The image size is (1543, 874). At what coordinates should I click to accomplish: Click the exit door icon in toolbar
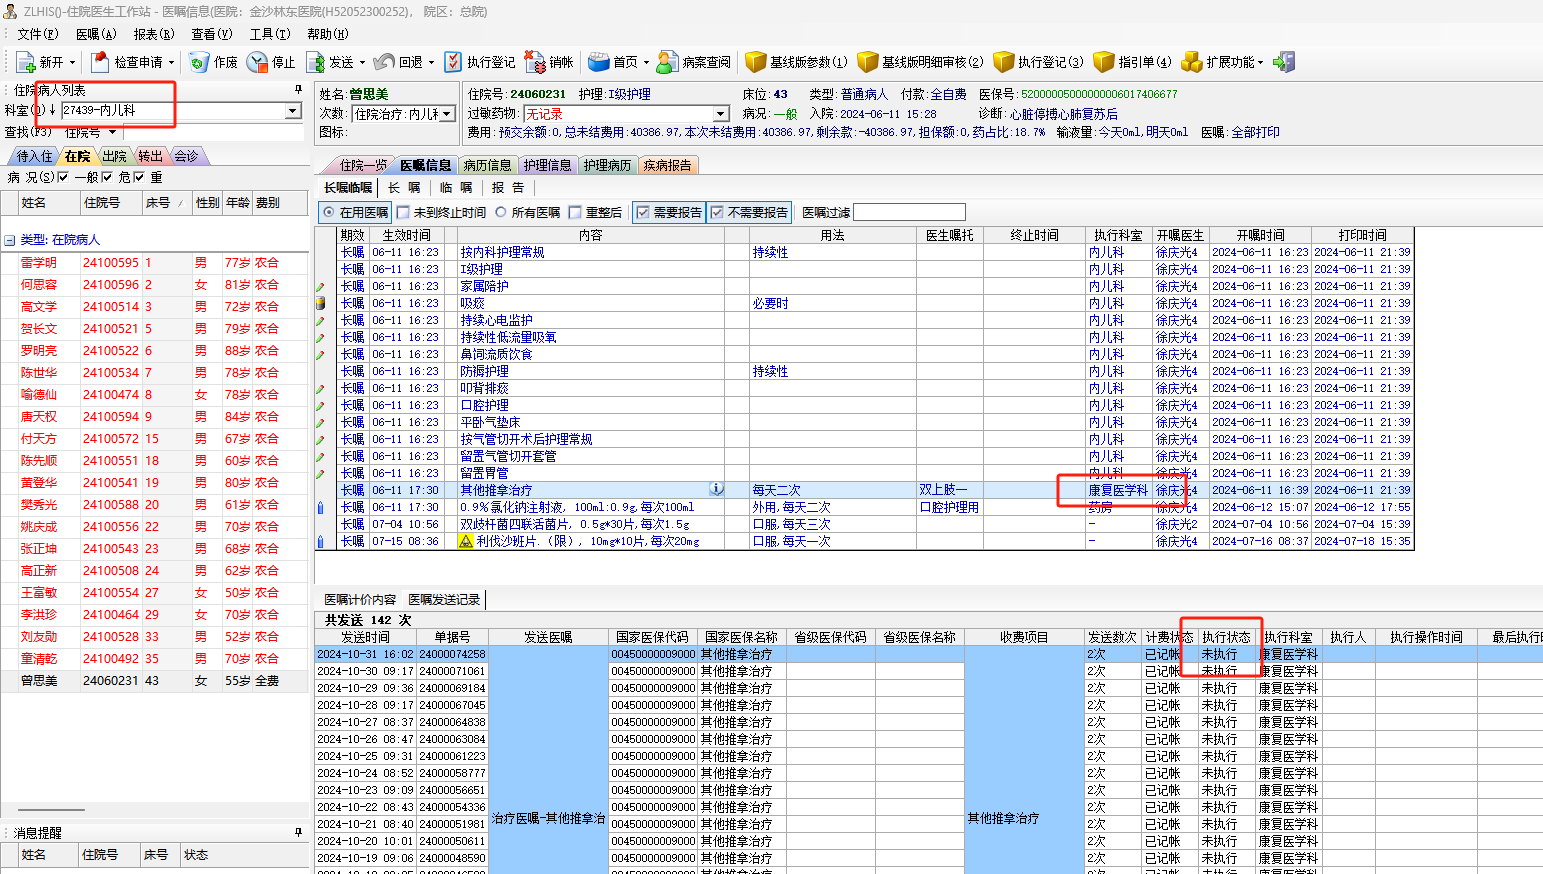click(1284, 62)
